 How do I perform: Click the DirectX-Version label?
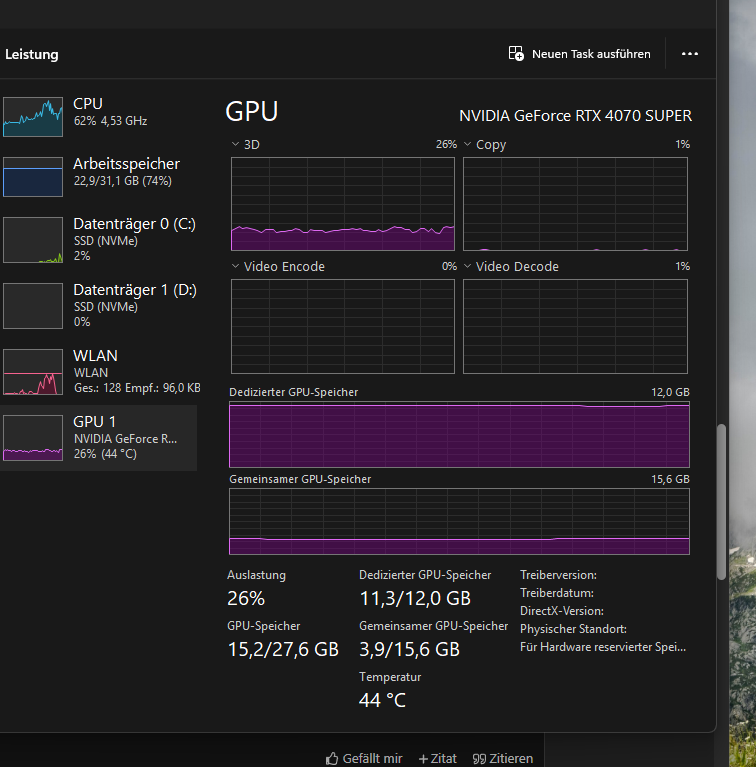562,611
